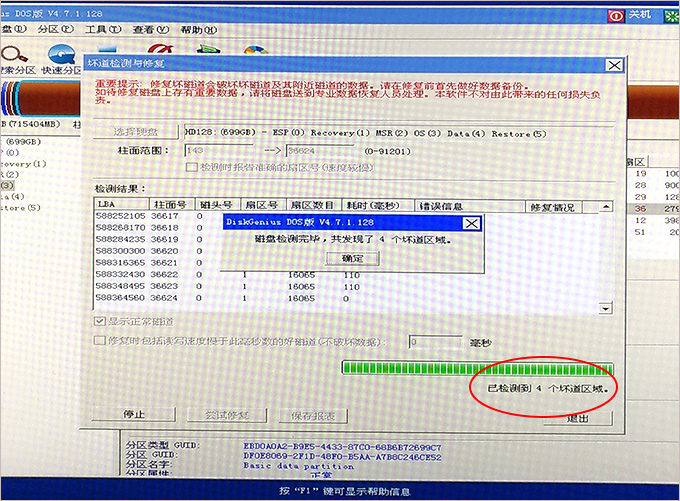680x501 pixels.
Task: Click the 退出 button
Action: tap(578, 418)
